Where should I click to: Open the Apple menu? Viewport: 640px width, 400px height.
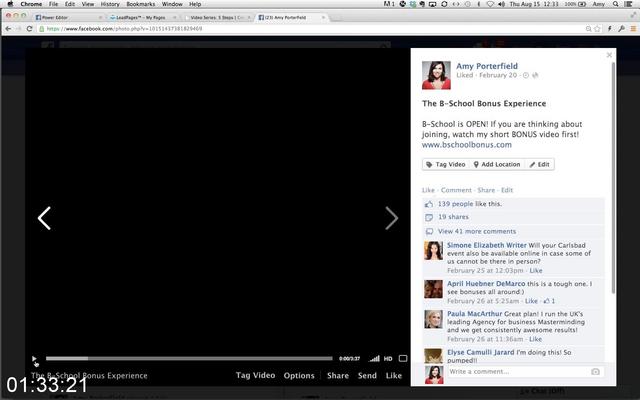click(11, 4)
